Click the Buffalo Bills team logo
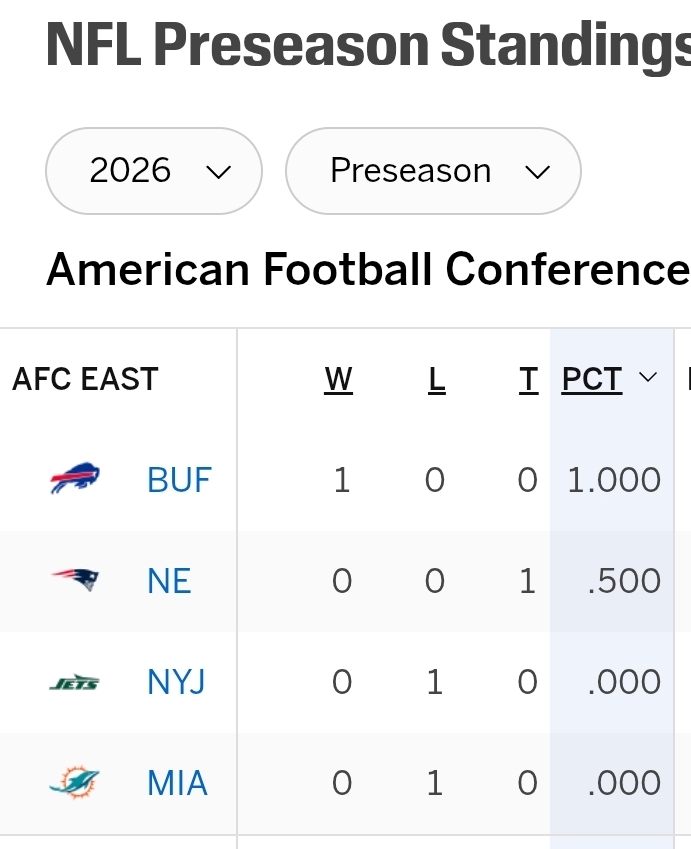Image resolution: width=691 pixels, height=849 pixels. (75, 478)
